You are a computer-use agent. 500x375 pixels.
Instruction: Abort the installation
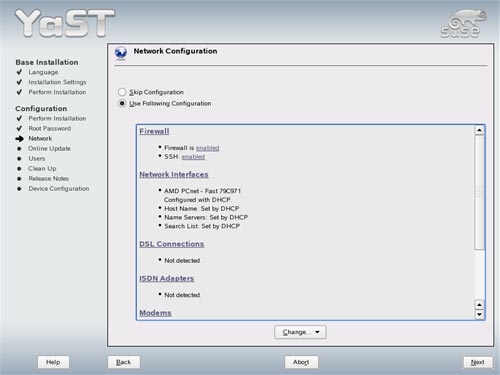point(301,362)
